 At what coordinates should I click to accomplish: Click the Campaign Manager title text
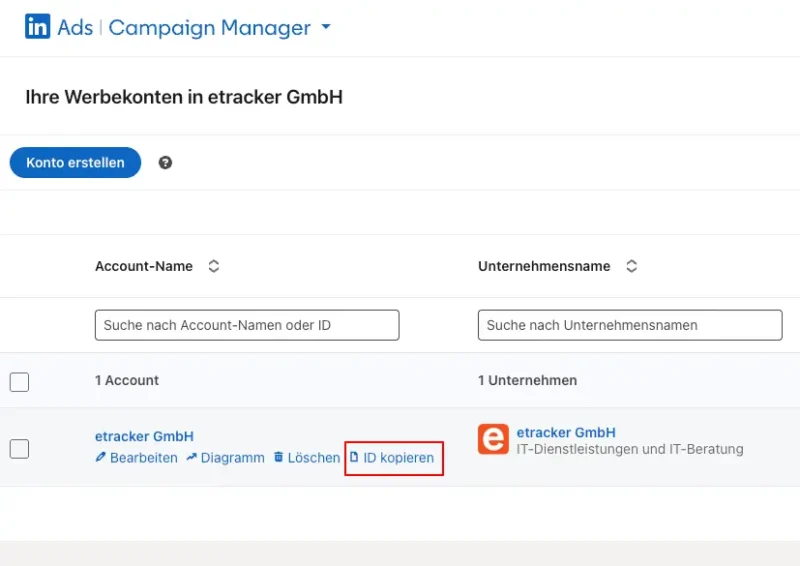pyautogui.click(x=209, y=28)
